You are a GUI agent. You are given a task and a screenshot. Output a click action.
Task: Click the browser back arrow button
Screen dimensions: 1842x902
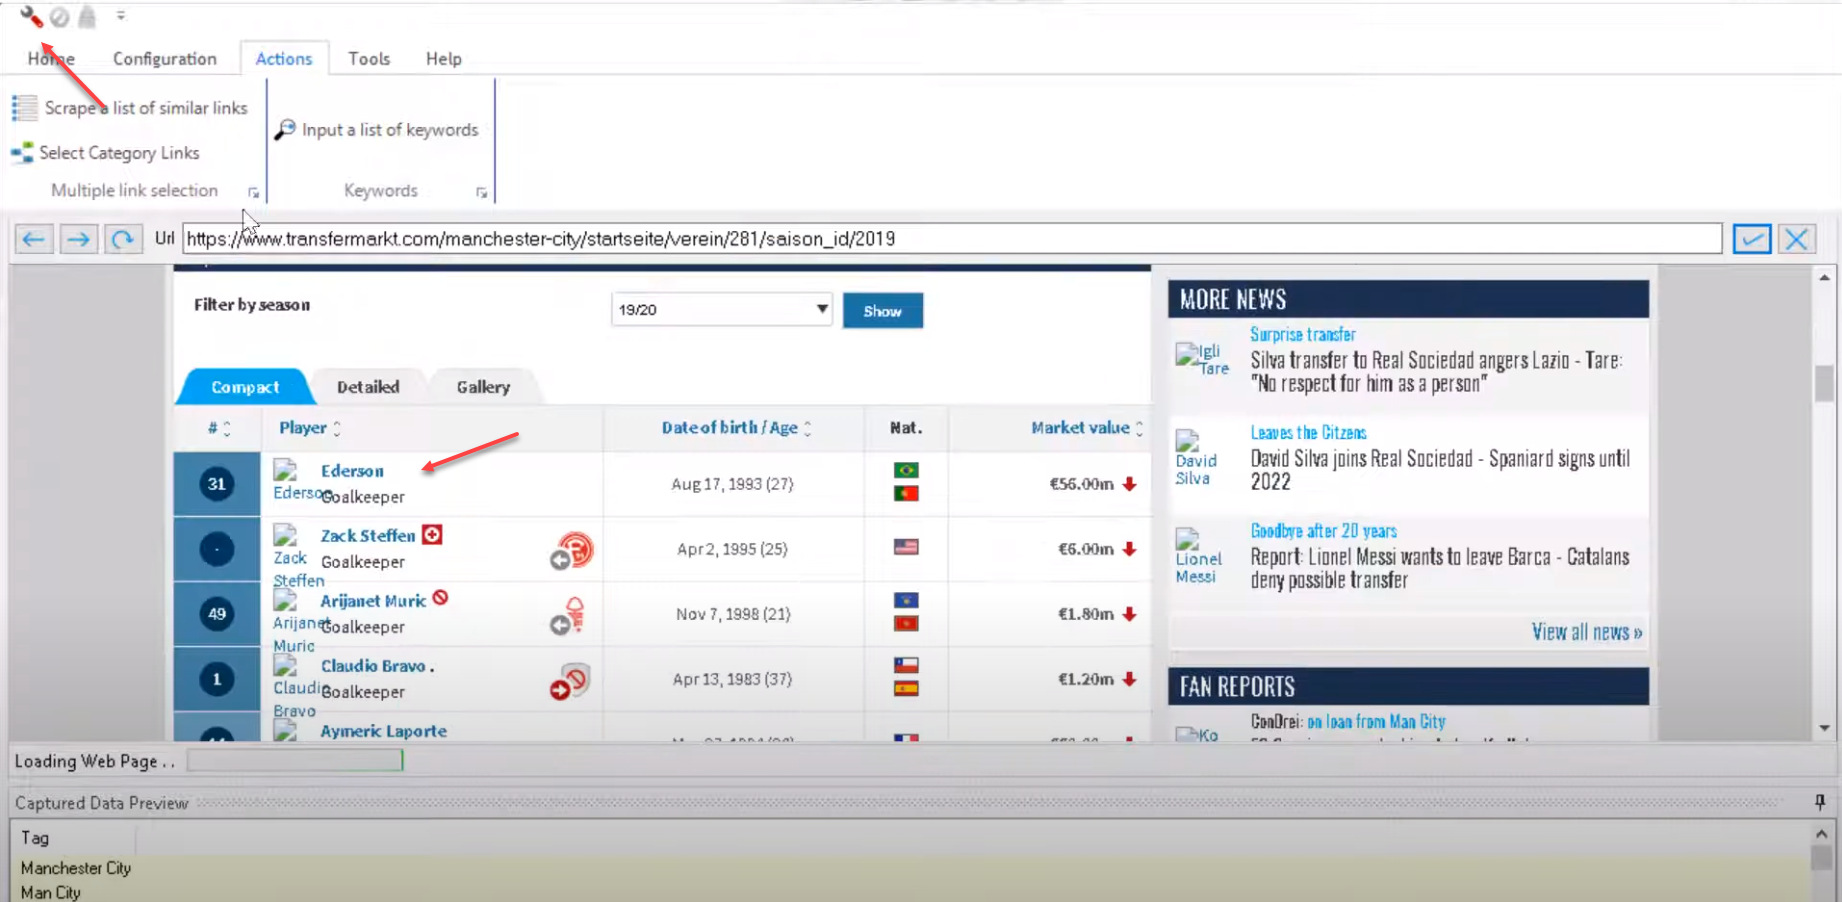pyautogui.click(x=33, y=239)
